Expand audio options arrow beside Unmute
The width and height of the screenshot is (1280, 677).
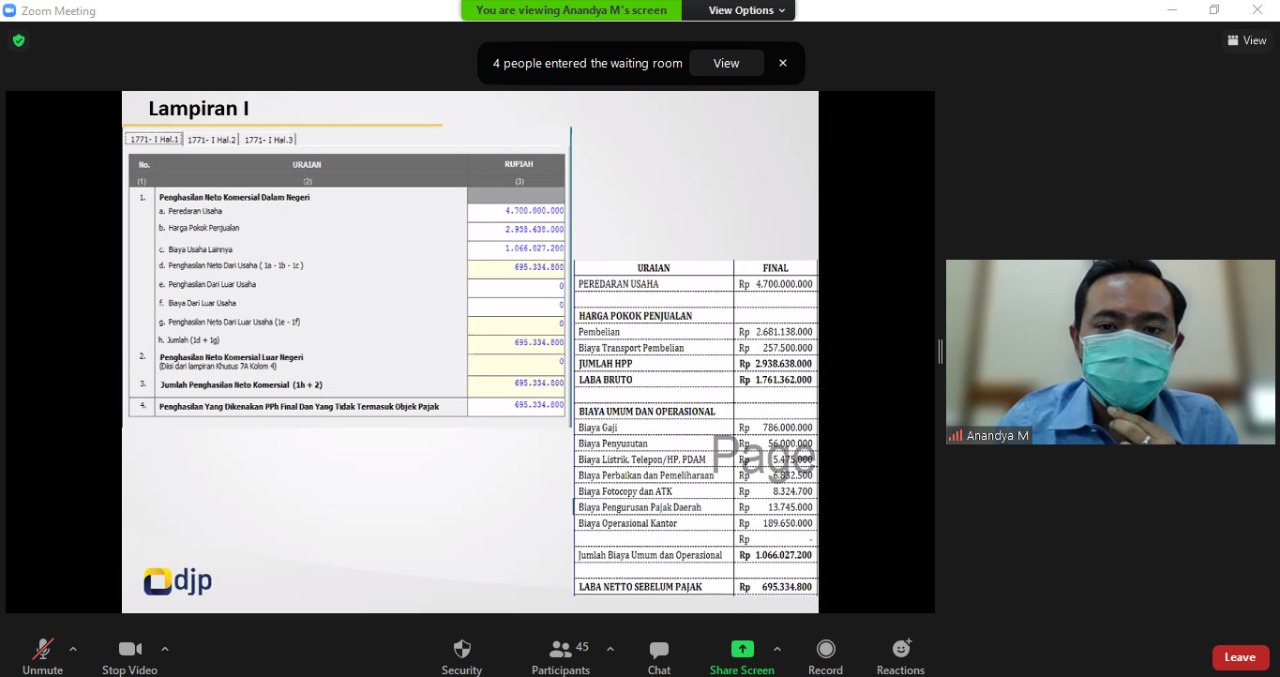pyautogui.click(x=73, y=649)
